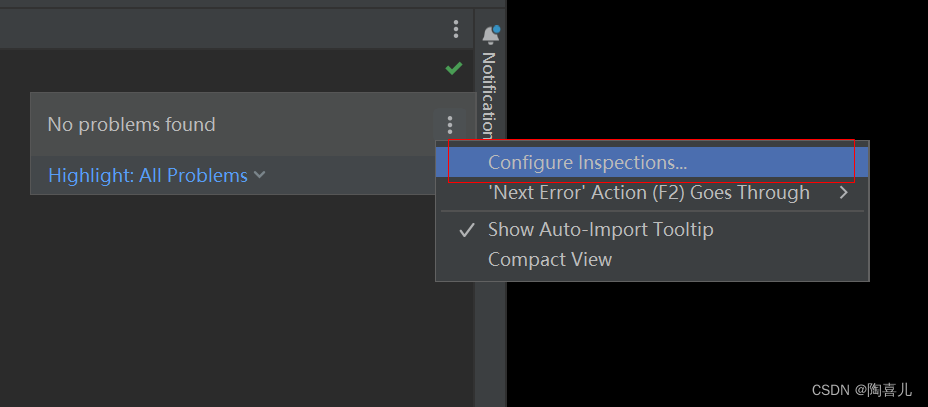Open the three-dot options menu above the editor

pyautogui.click(x=455, y=29)
